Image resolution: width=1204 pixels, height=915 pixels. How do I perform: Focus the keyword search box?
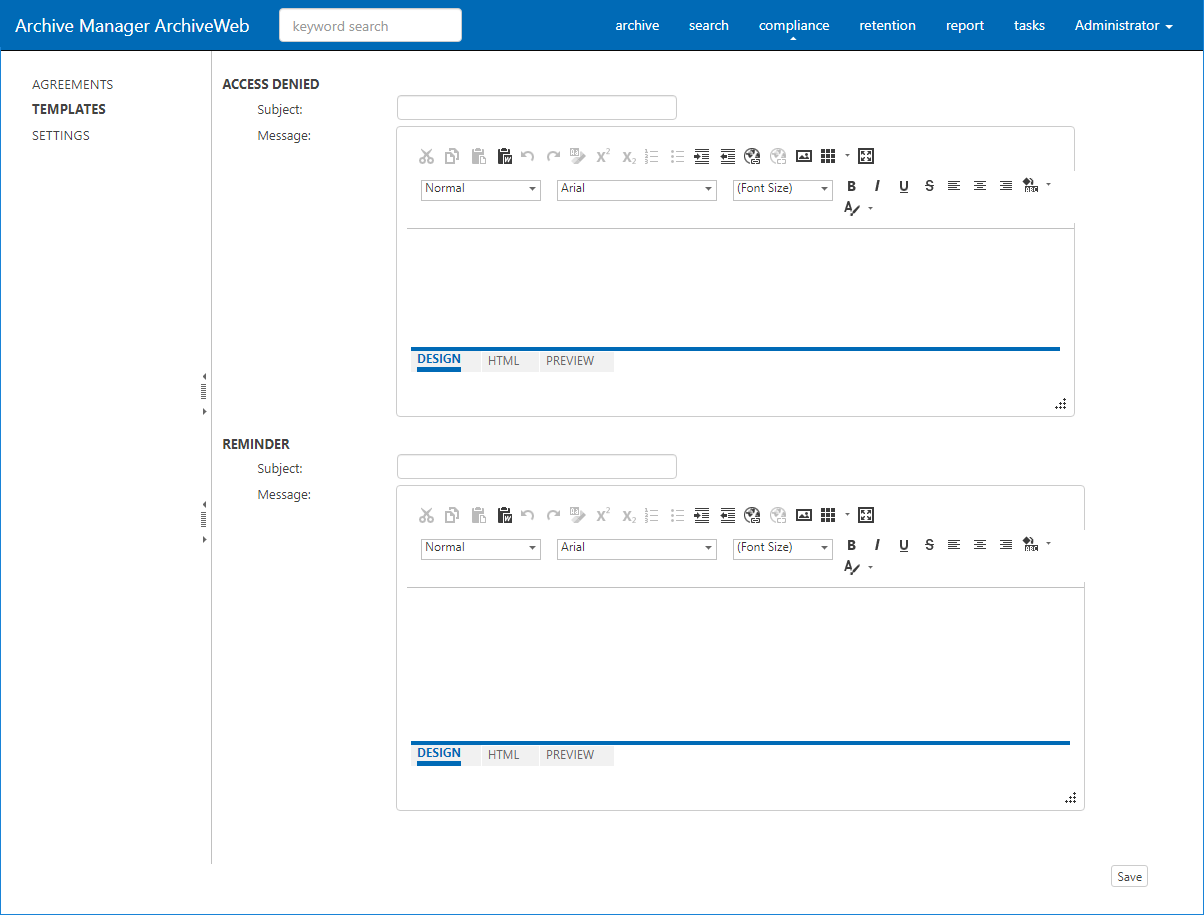(x=370, y=26)
